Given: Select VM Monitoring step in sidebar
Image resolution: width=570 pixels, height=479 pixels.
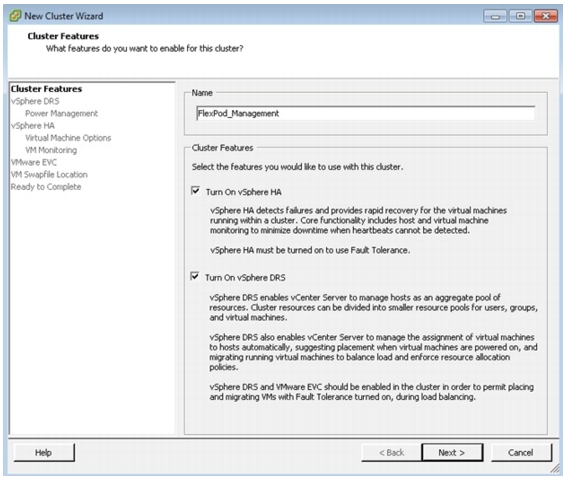Looking at the screenshot, I should (x=51, y=150).
